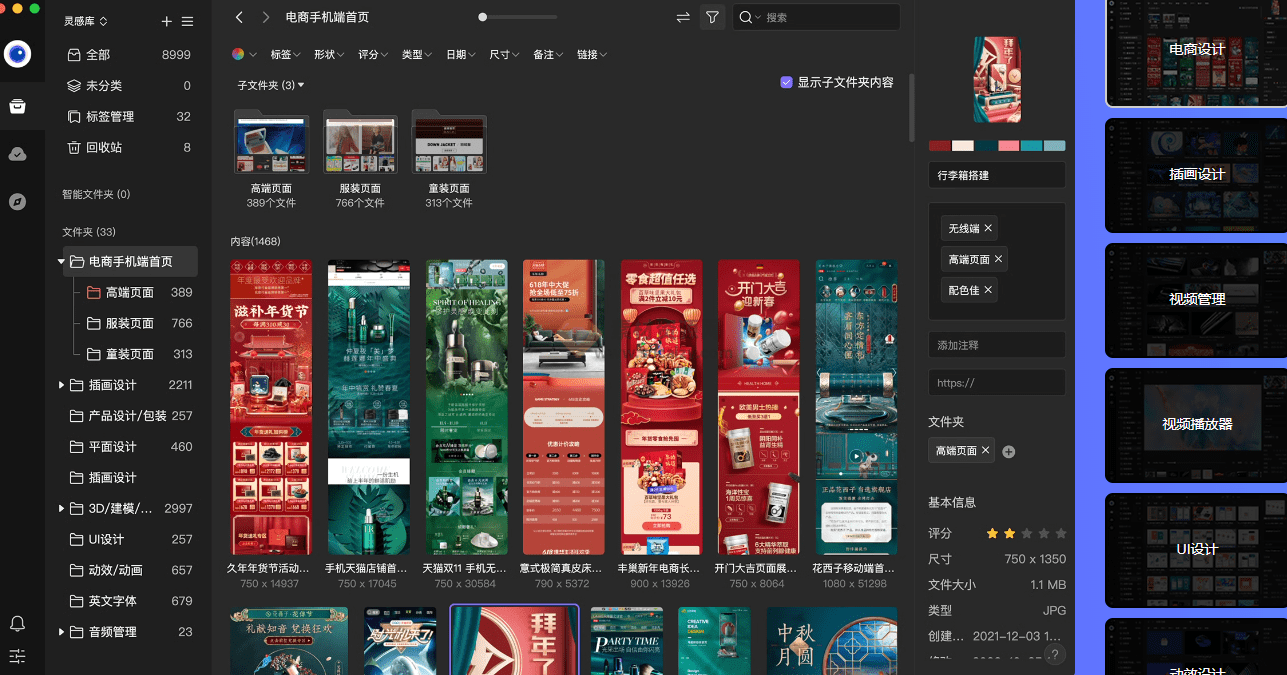Expand the 插画设计 folder in the tree
Image resolution: width=1287 pixels, height=675 pixels.
(61, 384)
